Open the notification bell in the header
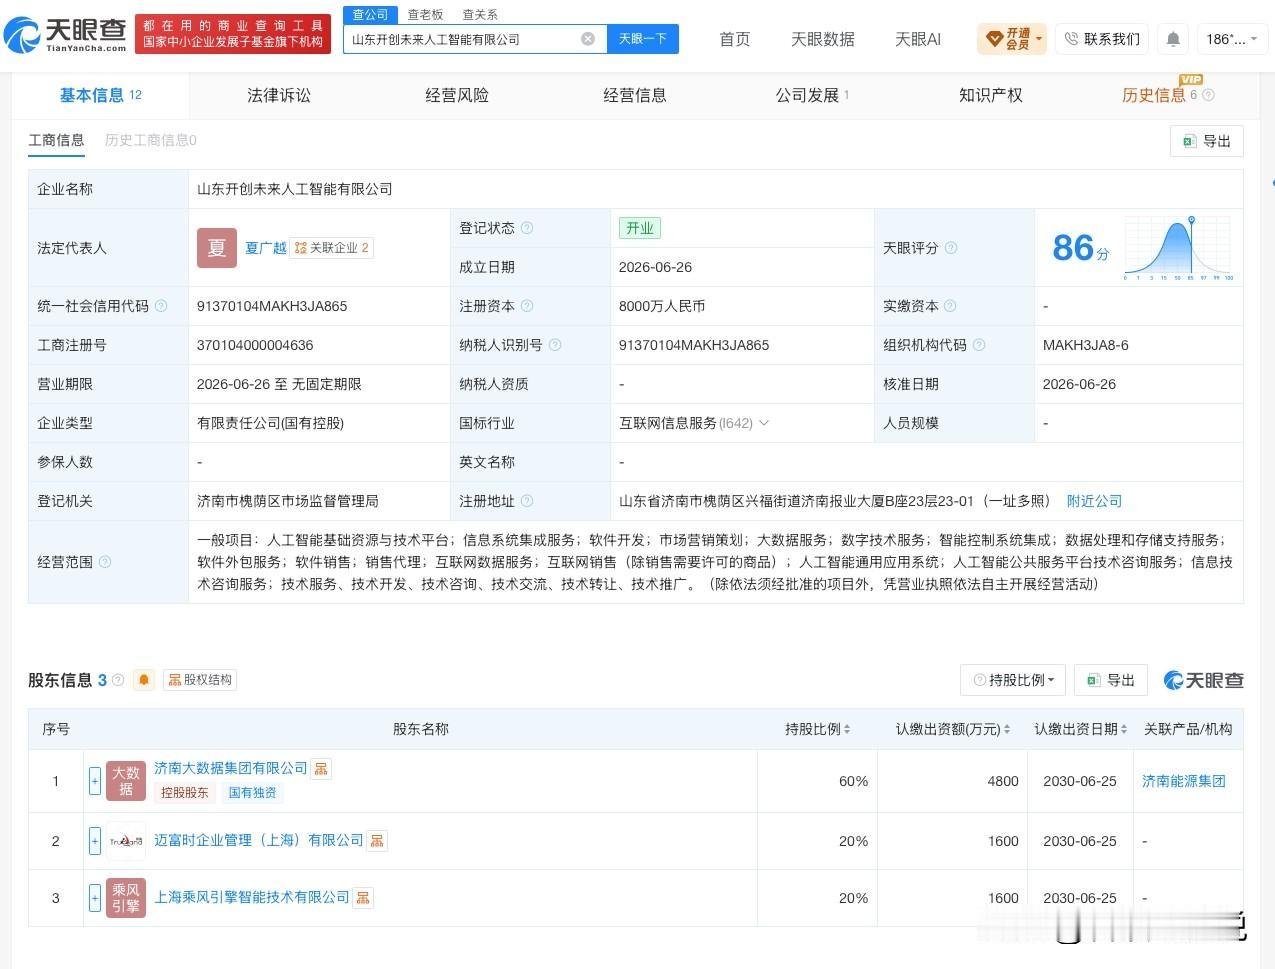The width and height of the screenshot is (1275, 969). [1173, 39]
